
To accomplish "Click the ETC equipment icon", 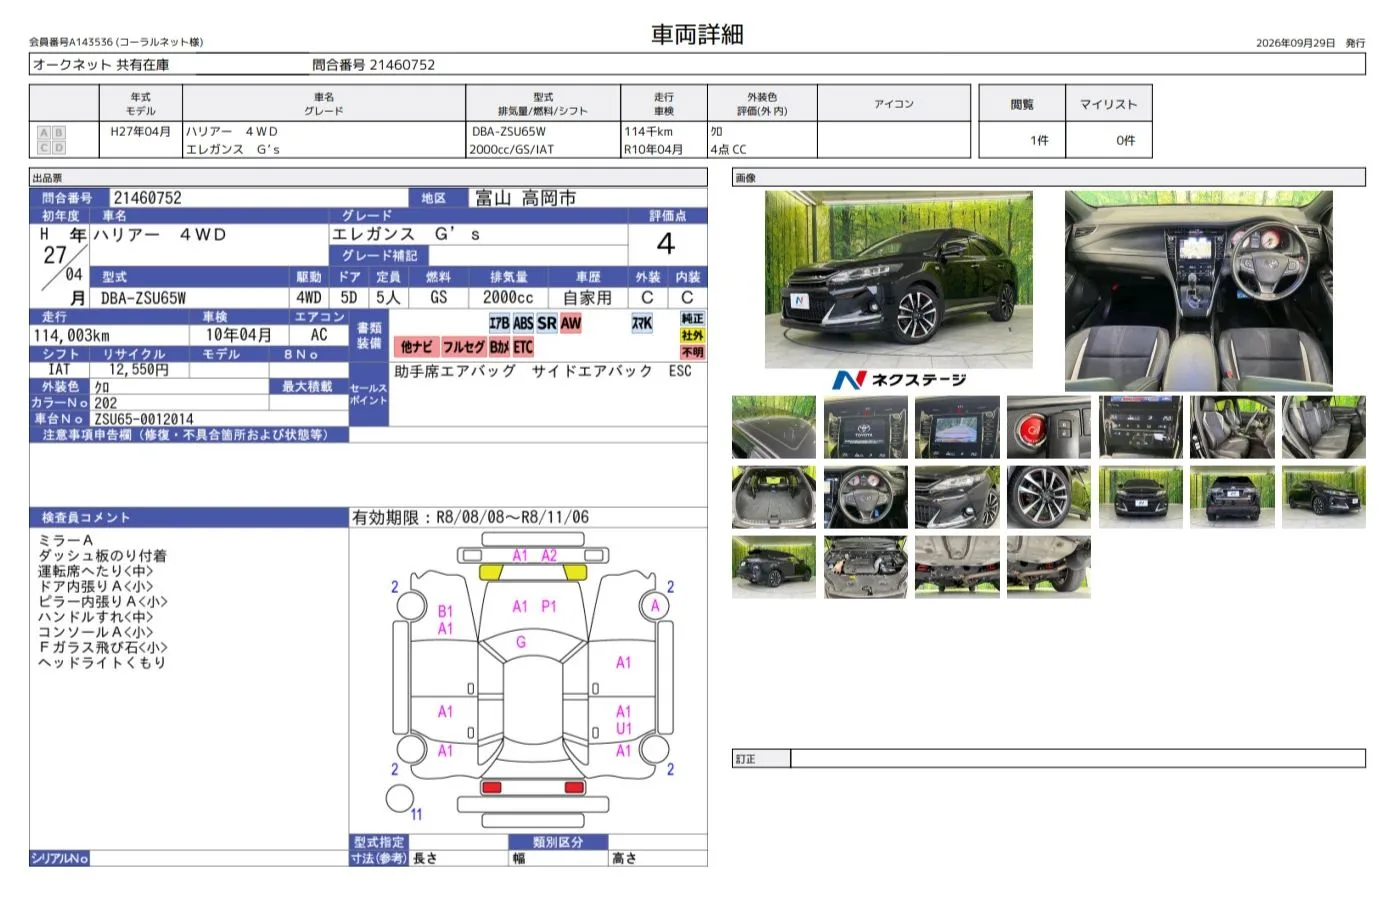I will [x=523, y=347].
